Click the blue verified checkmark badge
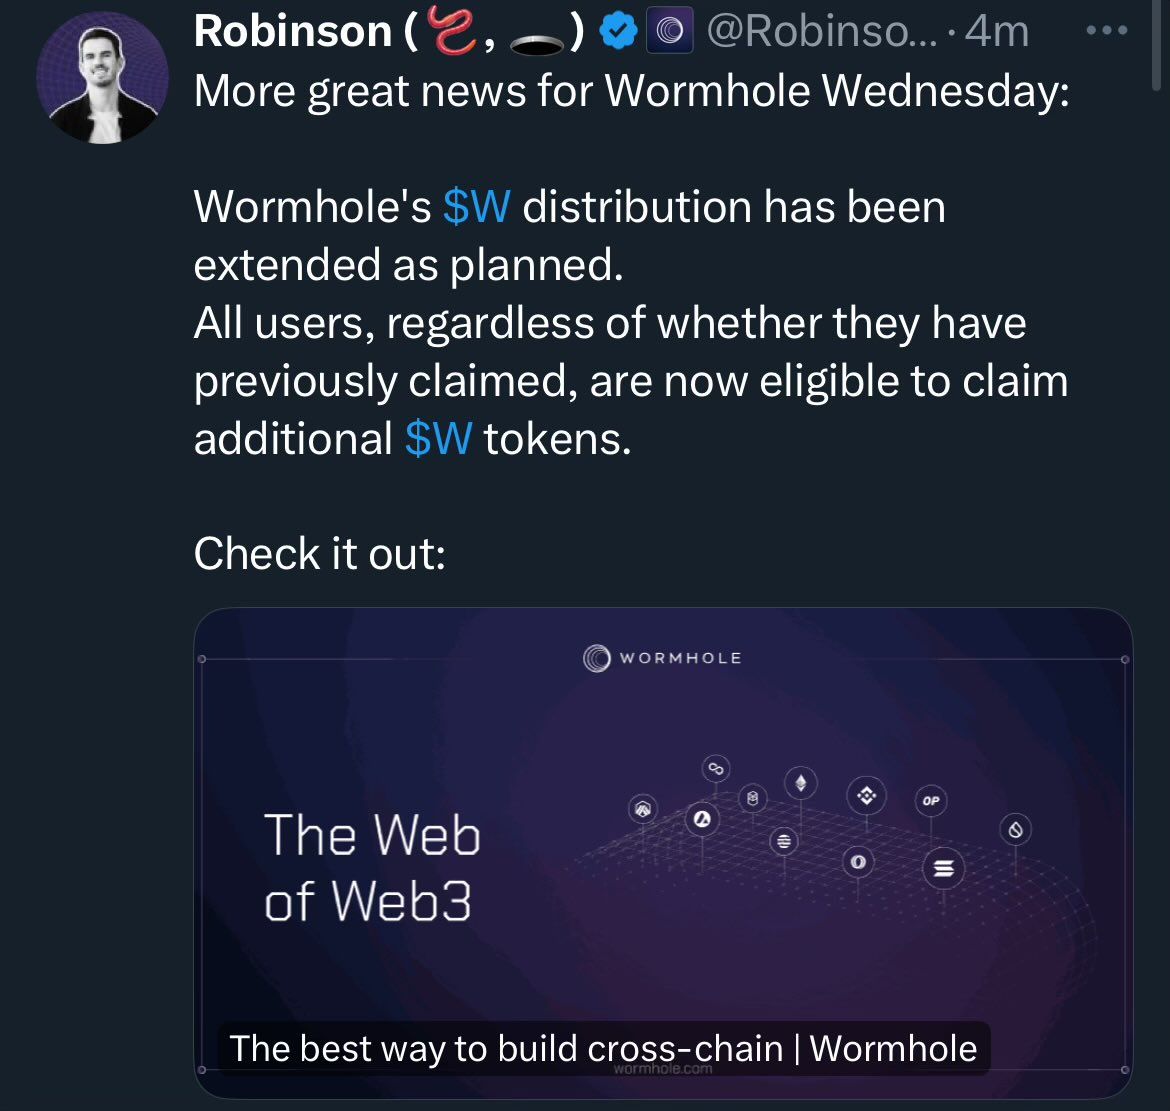Screen dimensions: 1170x1111 click(619, 32)
